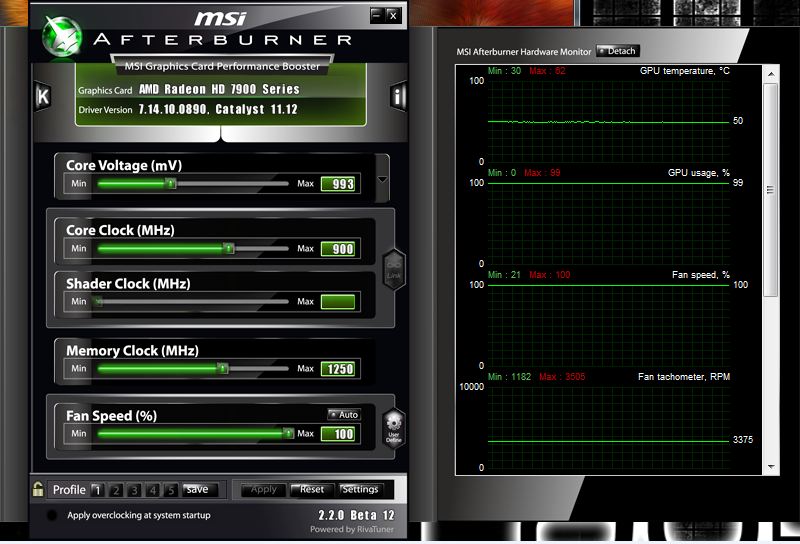
Task: Select Profile slot 1
Action: coord(97,490)
